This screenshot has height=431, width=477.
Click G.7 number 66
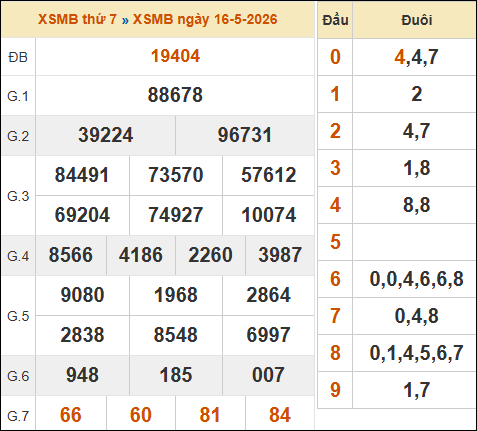(71, 415)
